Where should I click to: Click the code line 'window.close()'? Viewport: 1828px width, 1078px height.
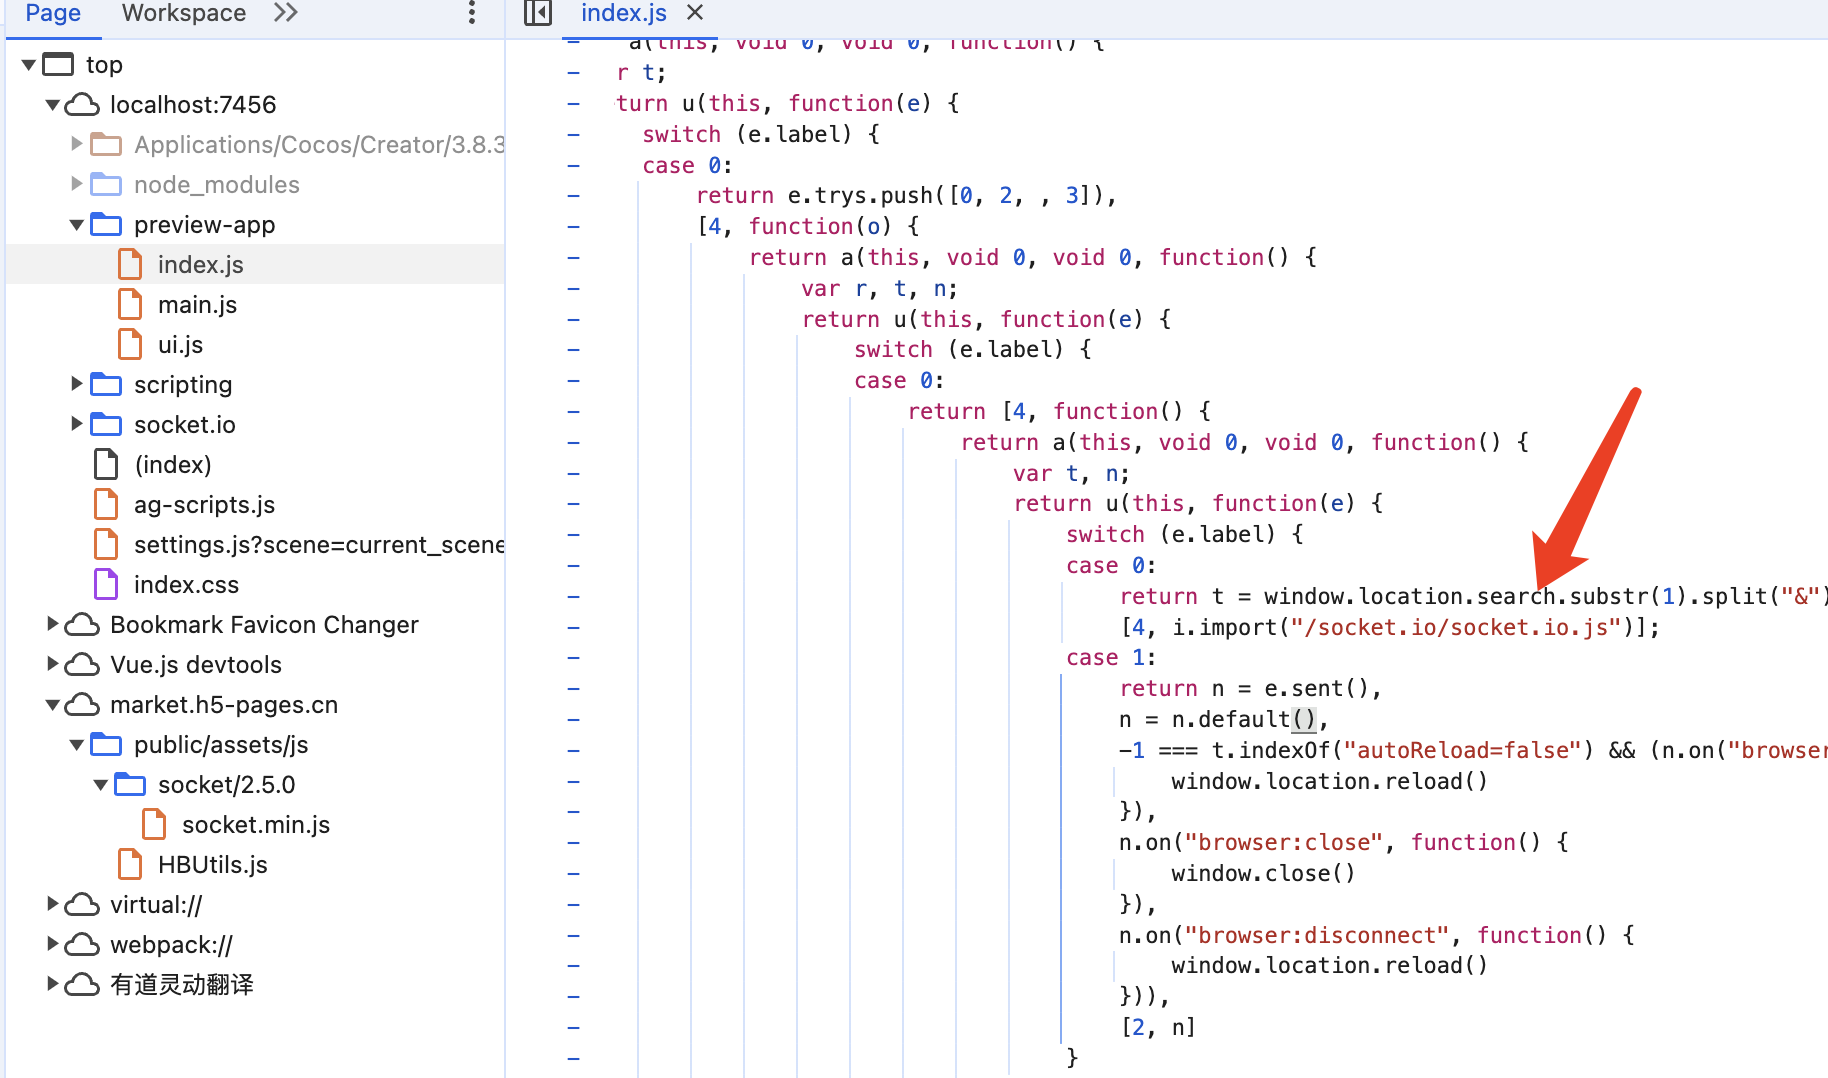pos(1263,873)
